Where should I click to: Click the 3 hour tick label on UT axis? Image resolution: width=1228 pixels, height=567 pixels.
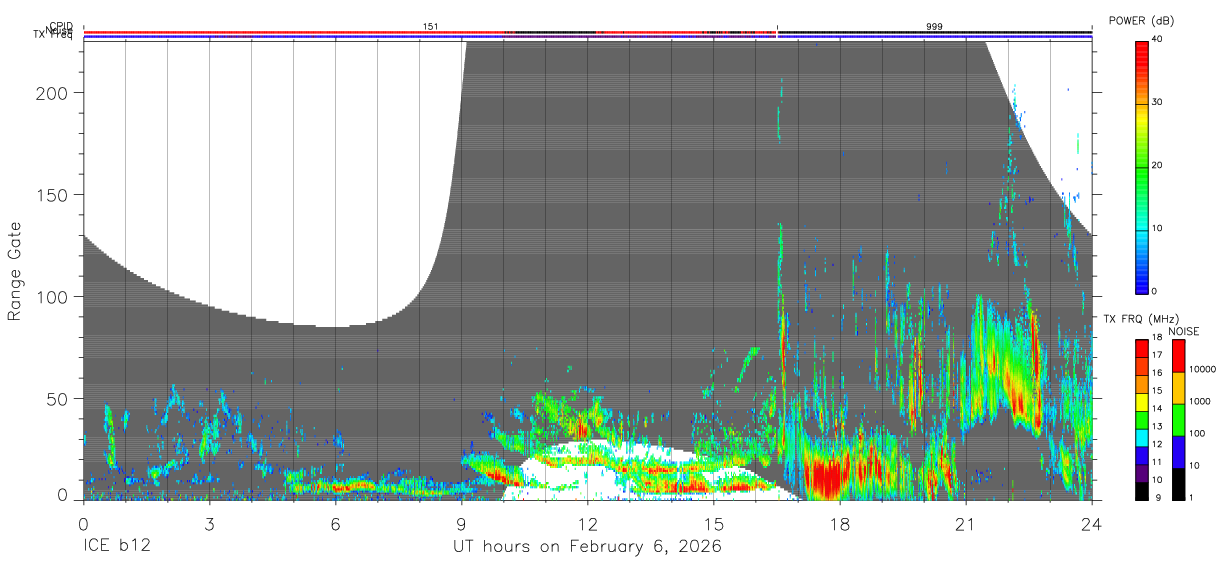(209, 524)
